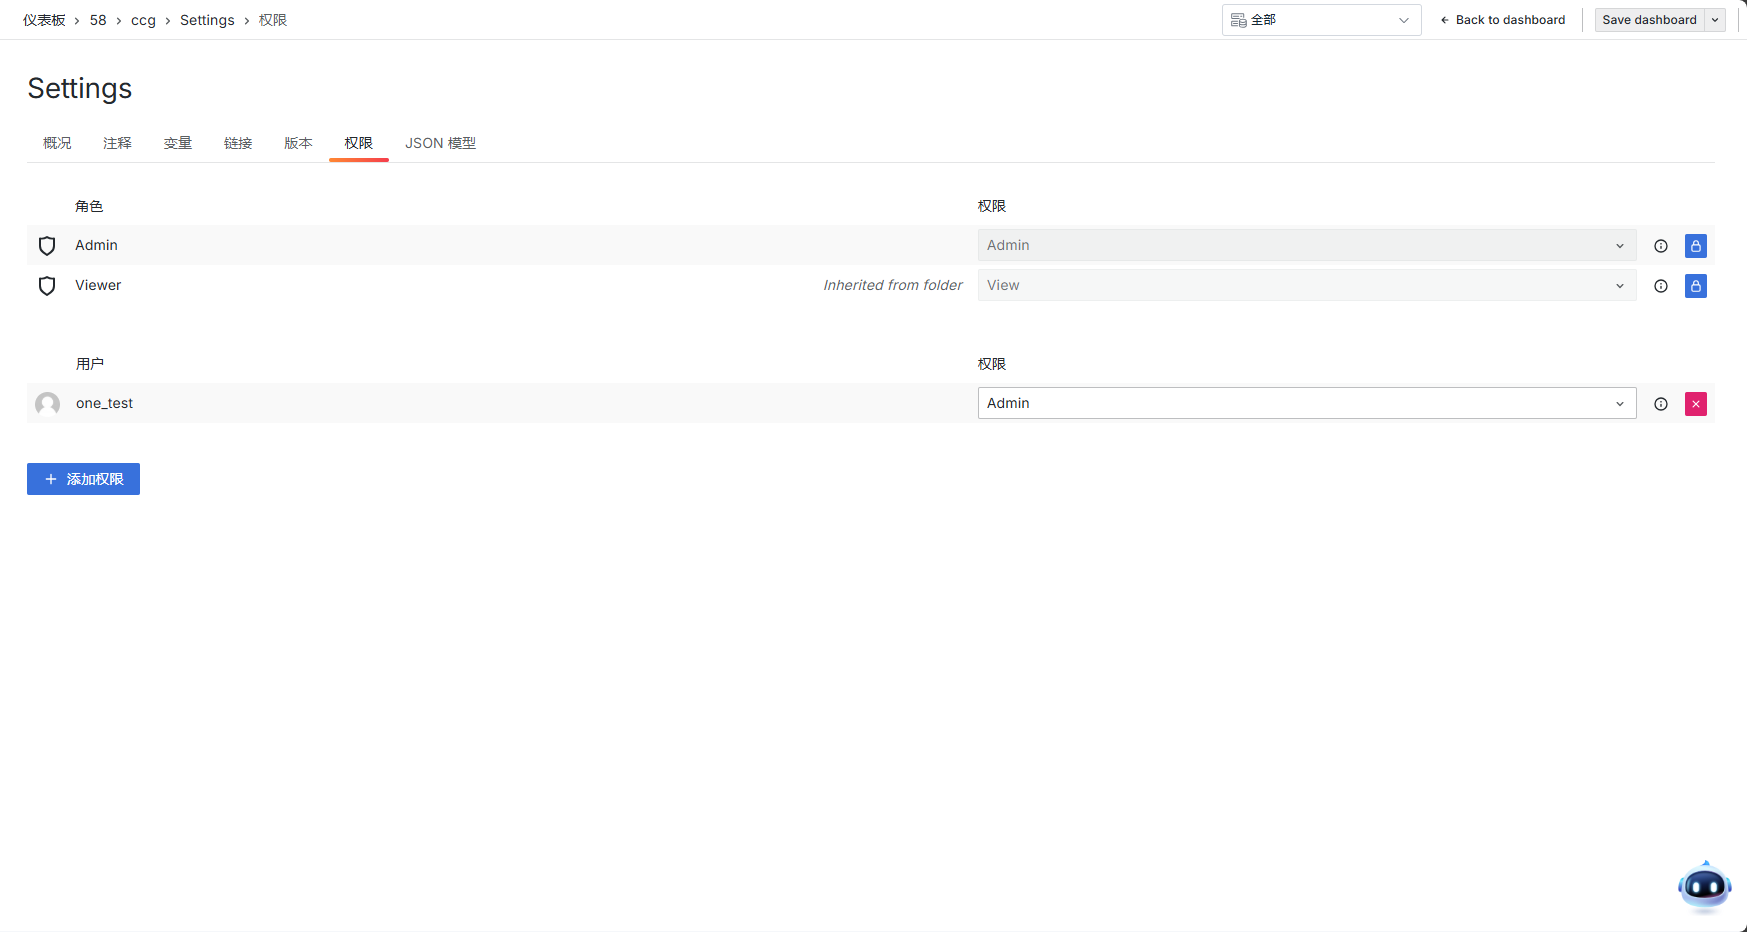This screenshot has width=1747, height=932.
Task: Navigate to ccg in breadcrumb
Action: click(x=143, y=20)
